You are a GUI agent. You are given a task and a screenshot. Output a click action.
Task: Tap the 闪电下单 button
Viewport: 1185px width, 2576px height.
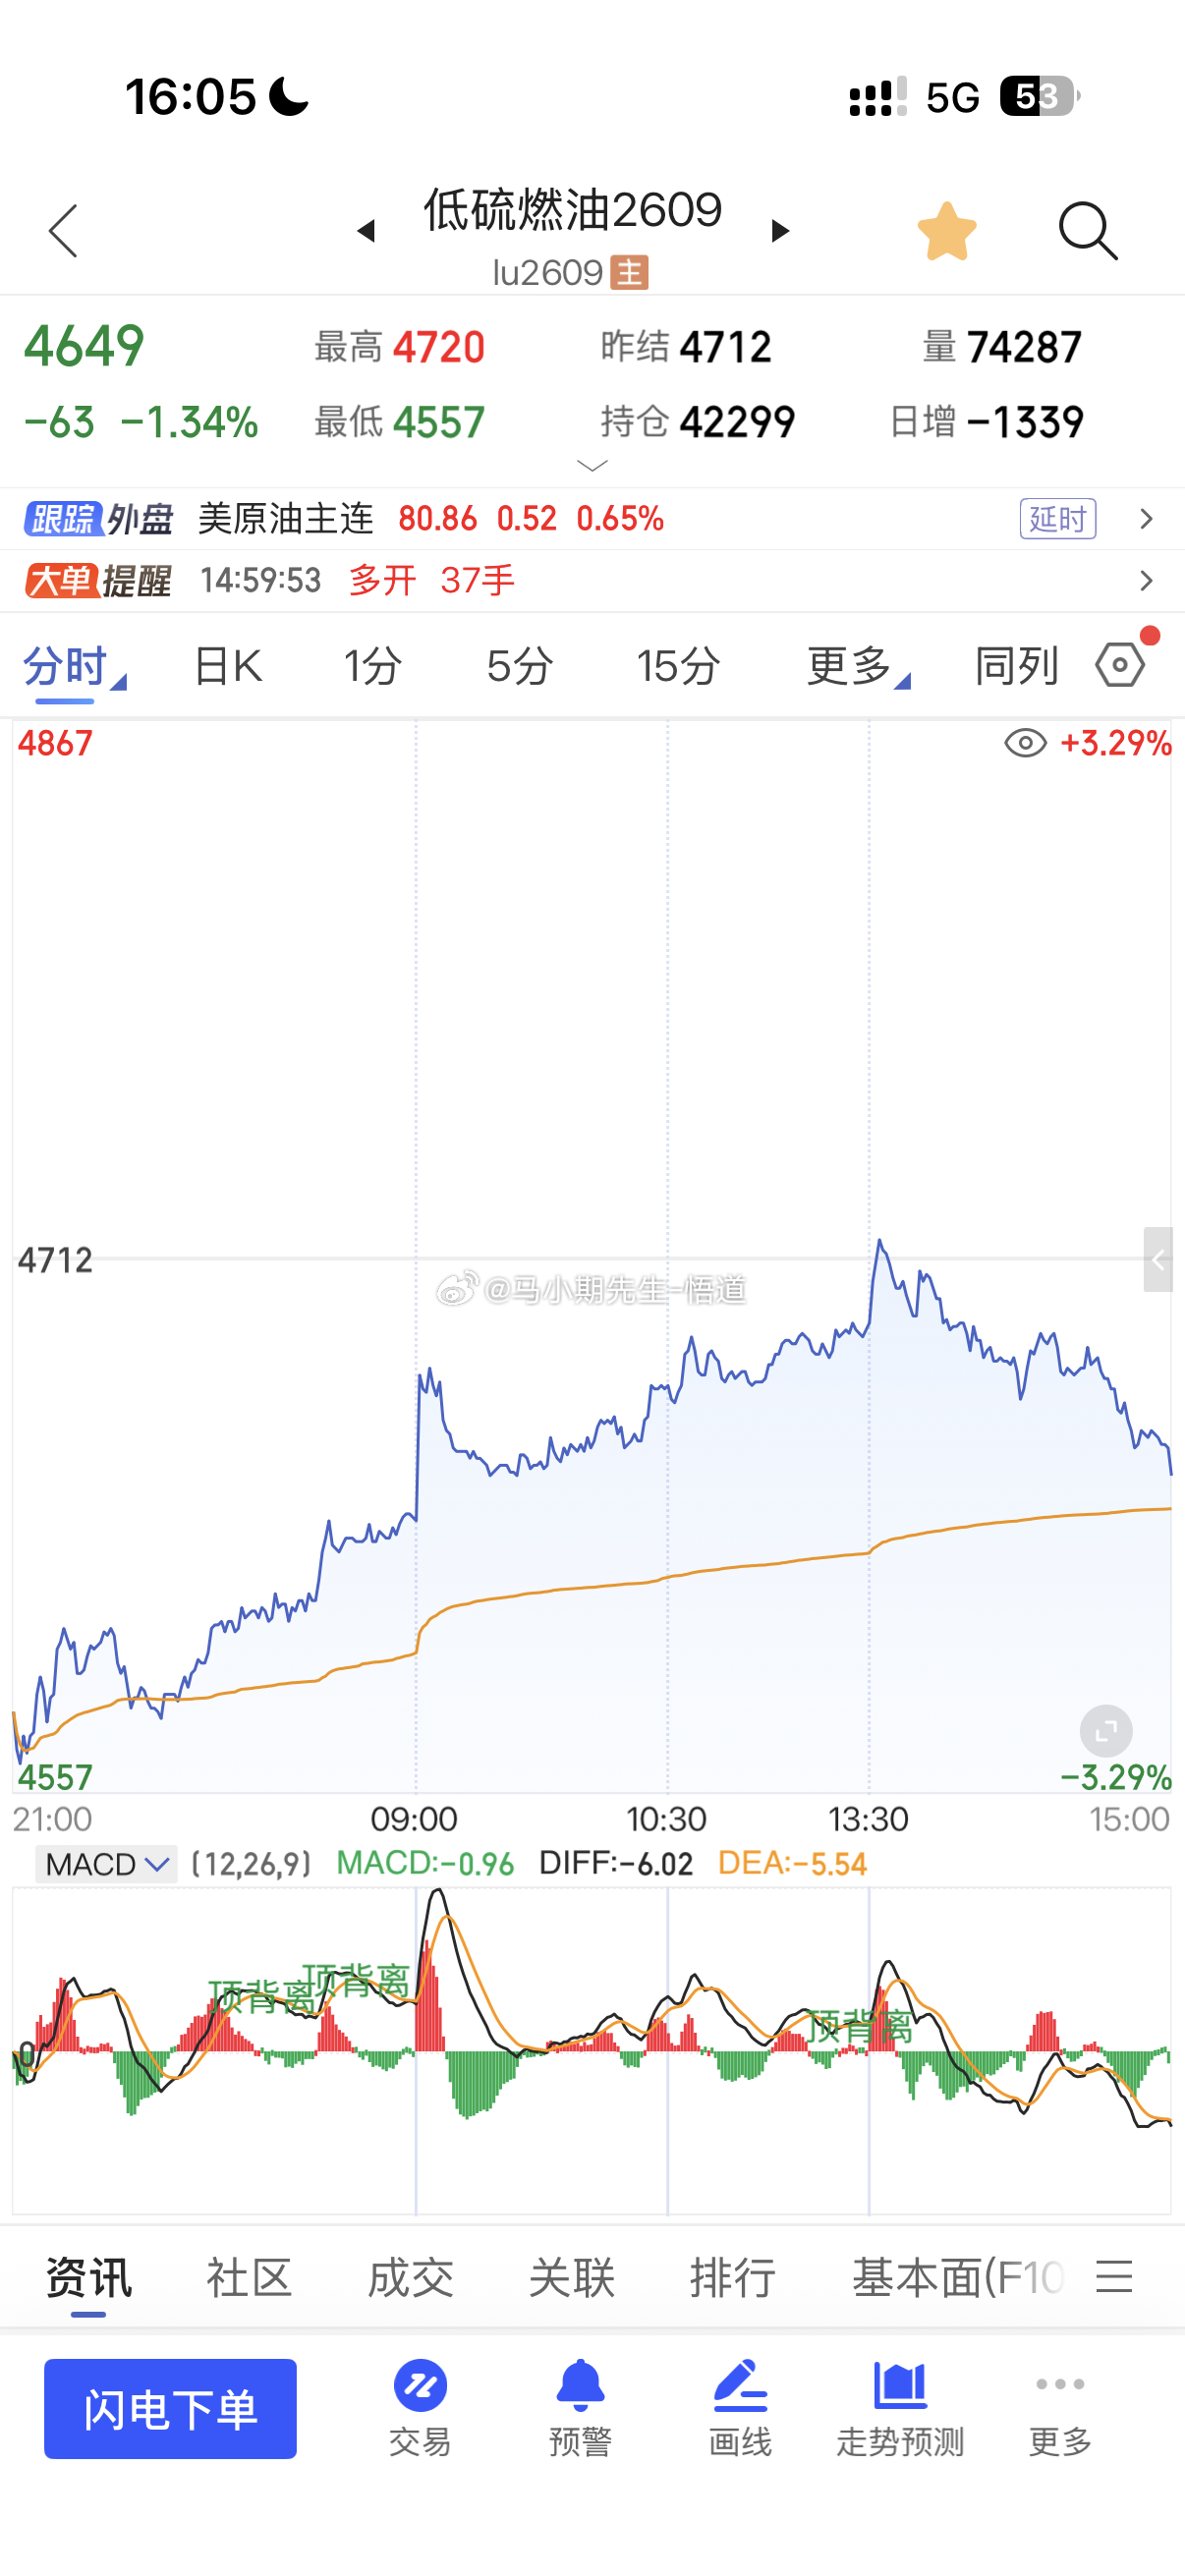(x=170, y=2409)
